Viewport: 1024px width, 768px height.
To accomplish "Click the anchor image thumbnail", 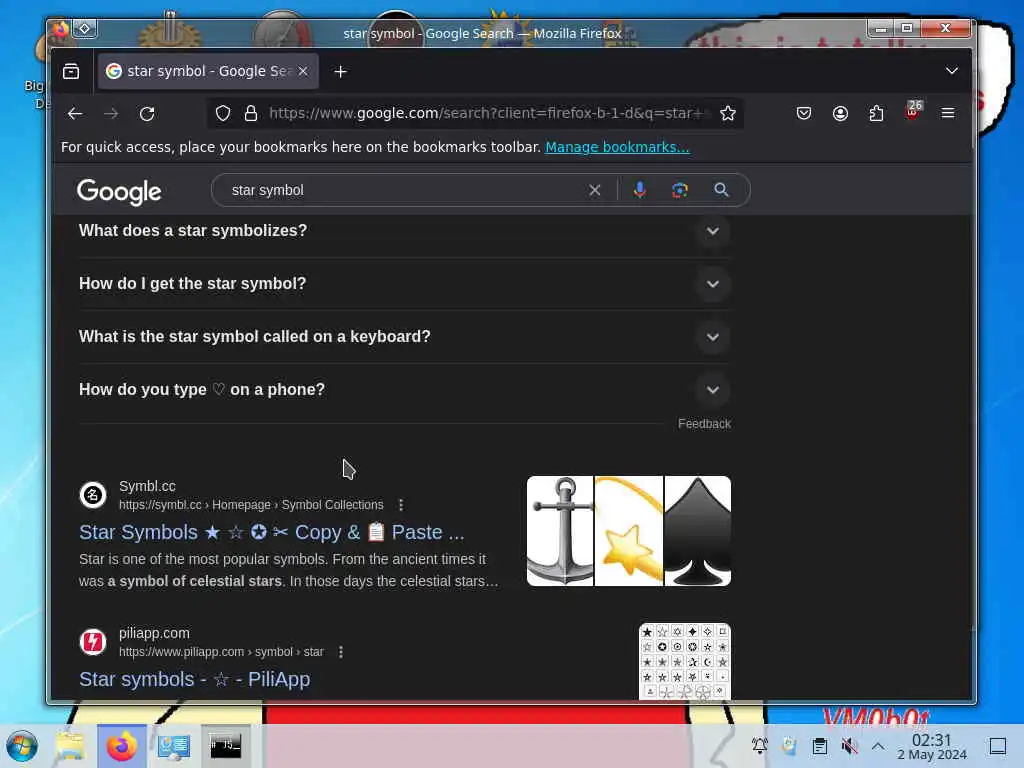I will [x=560, y=531].
